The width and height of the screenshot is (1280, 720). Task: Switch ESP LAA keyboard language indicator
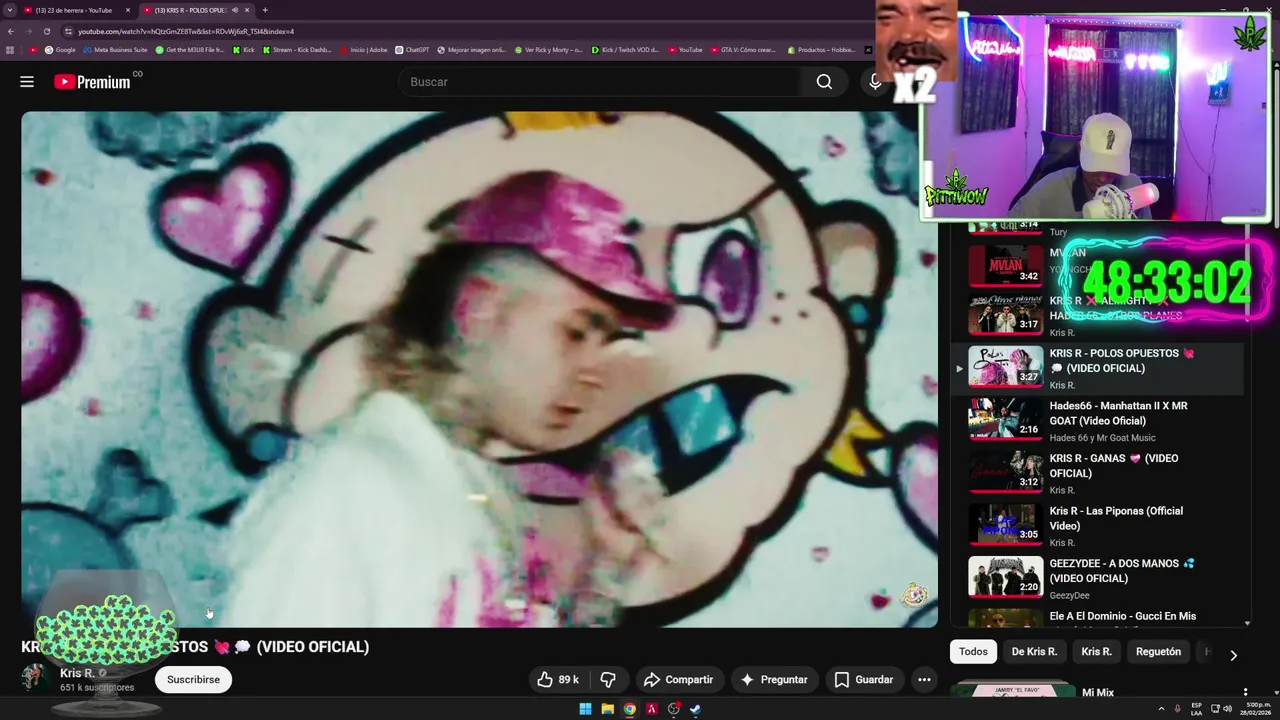click(1196, 709)
